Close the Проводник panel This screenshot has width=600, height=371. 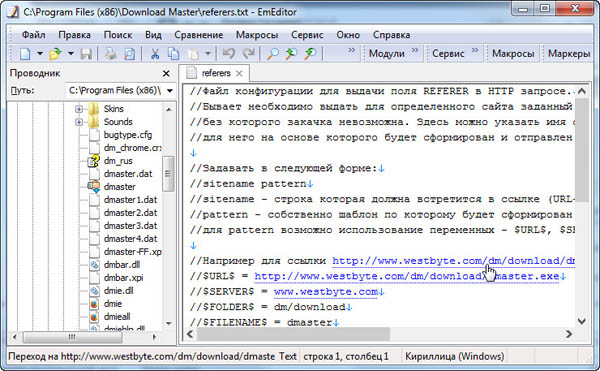tap(166, 73)
